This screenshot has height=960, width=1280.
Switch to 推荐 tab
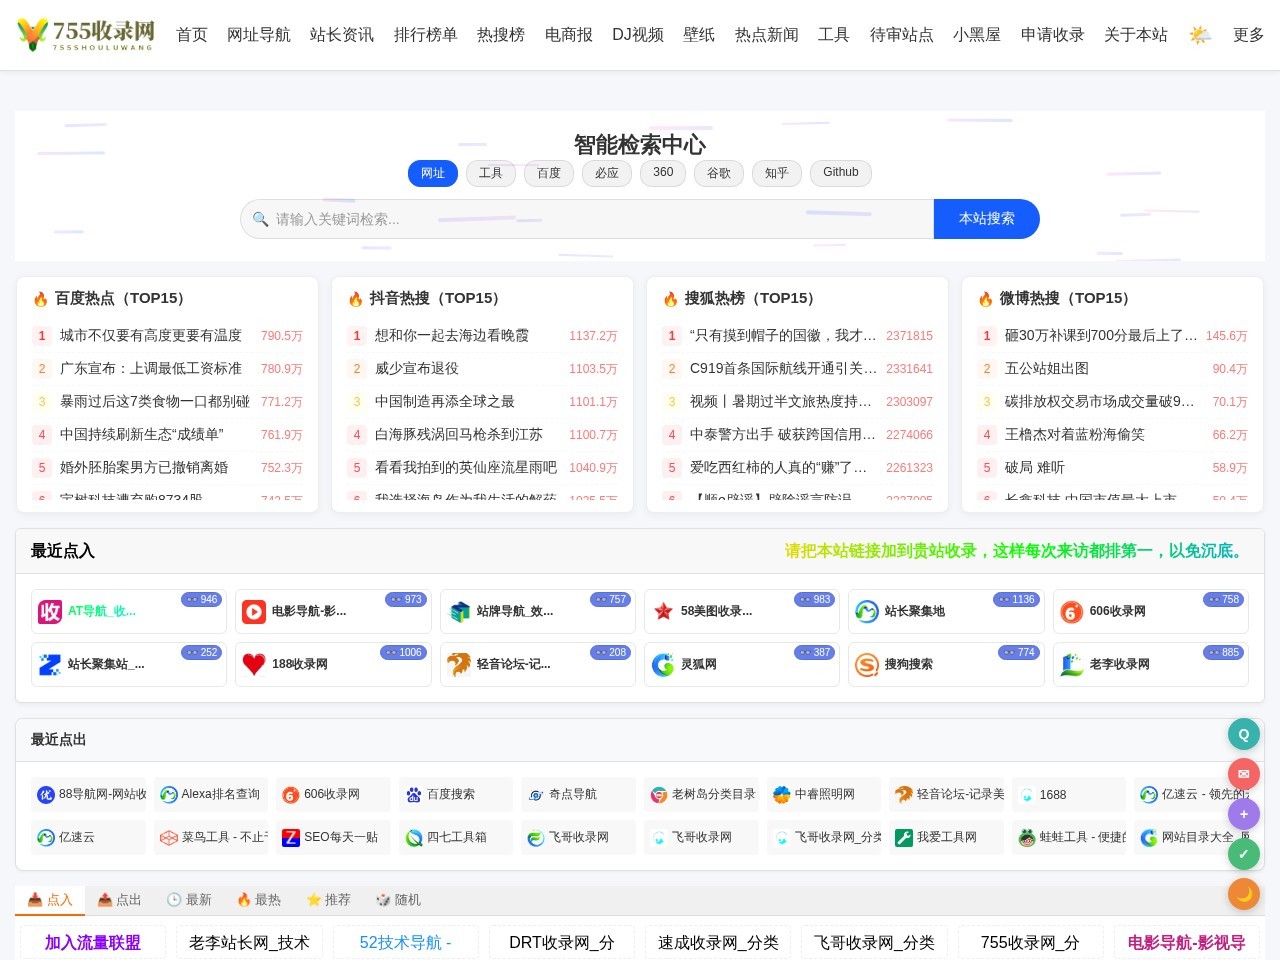coord(329,900)
